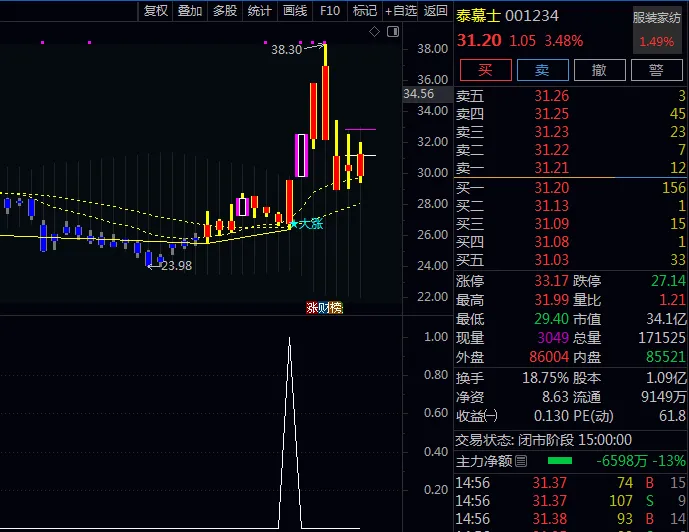Click the 撤 cancel order button
Screen dimensions: 689x532
600,70
